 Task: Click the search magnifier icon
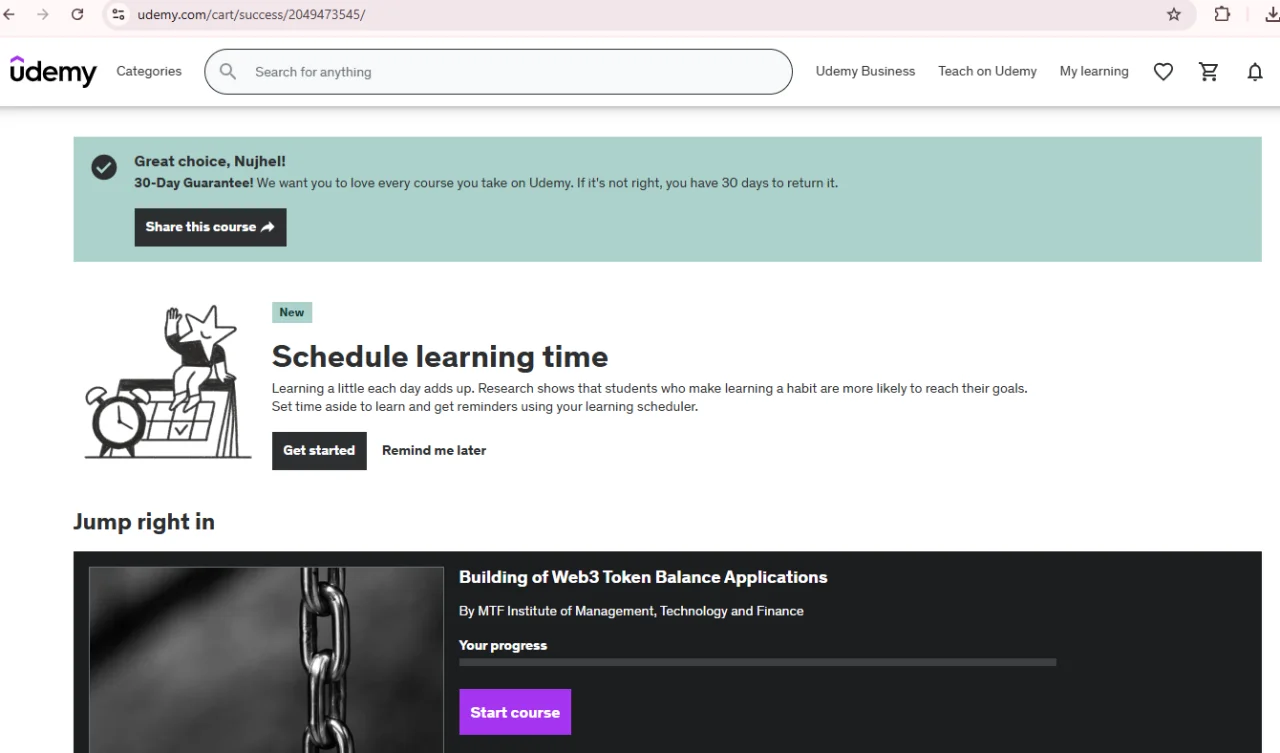point(228,71)
